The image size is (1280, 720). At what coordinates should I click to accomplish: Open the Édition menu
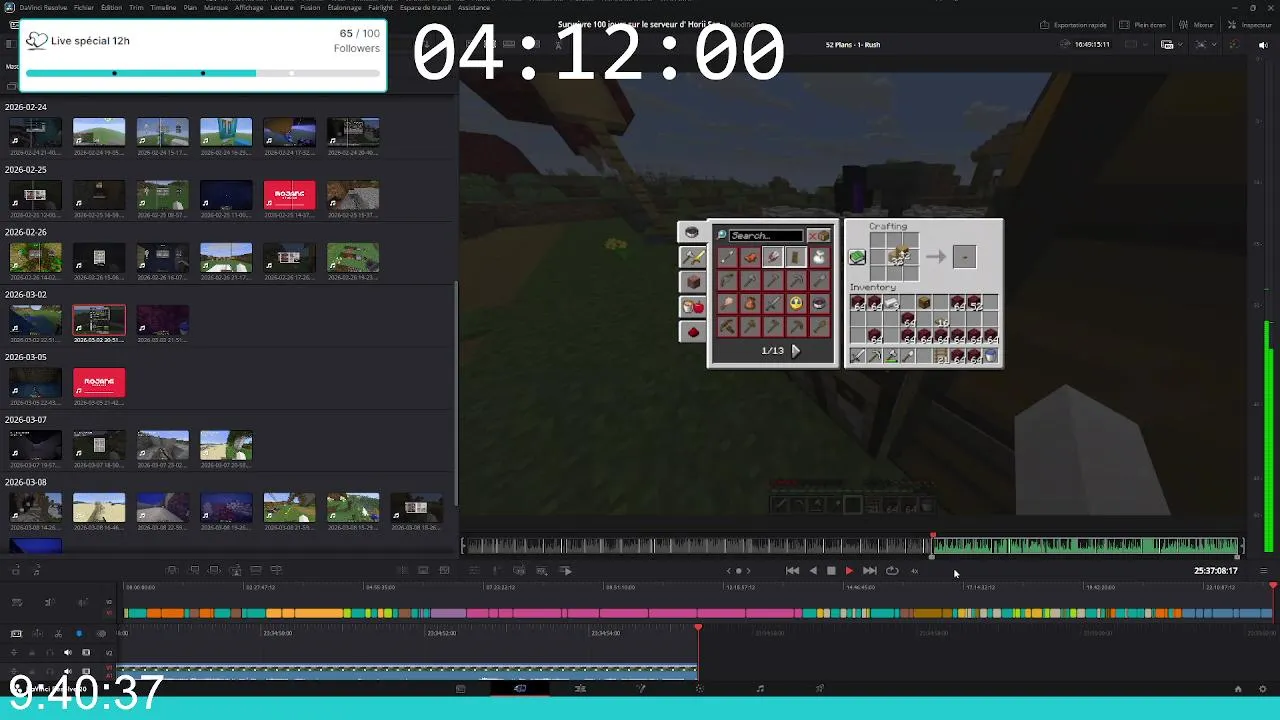[x=111, y=7]
